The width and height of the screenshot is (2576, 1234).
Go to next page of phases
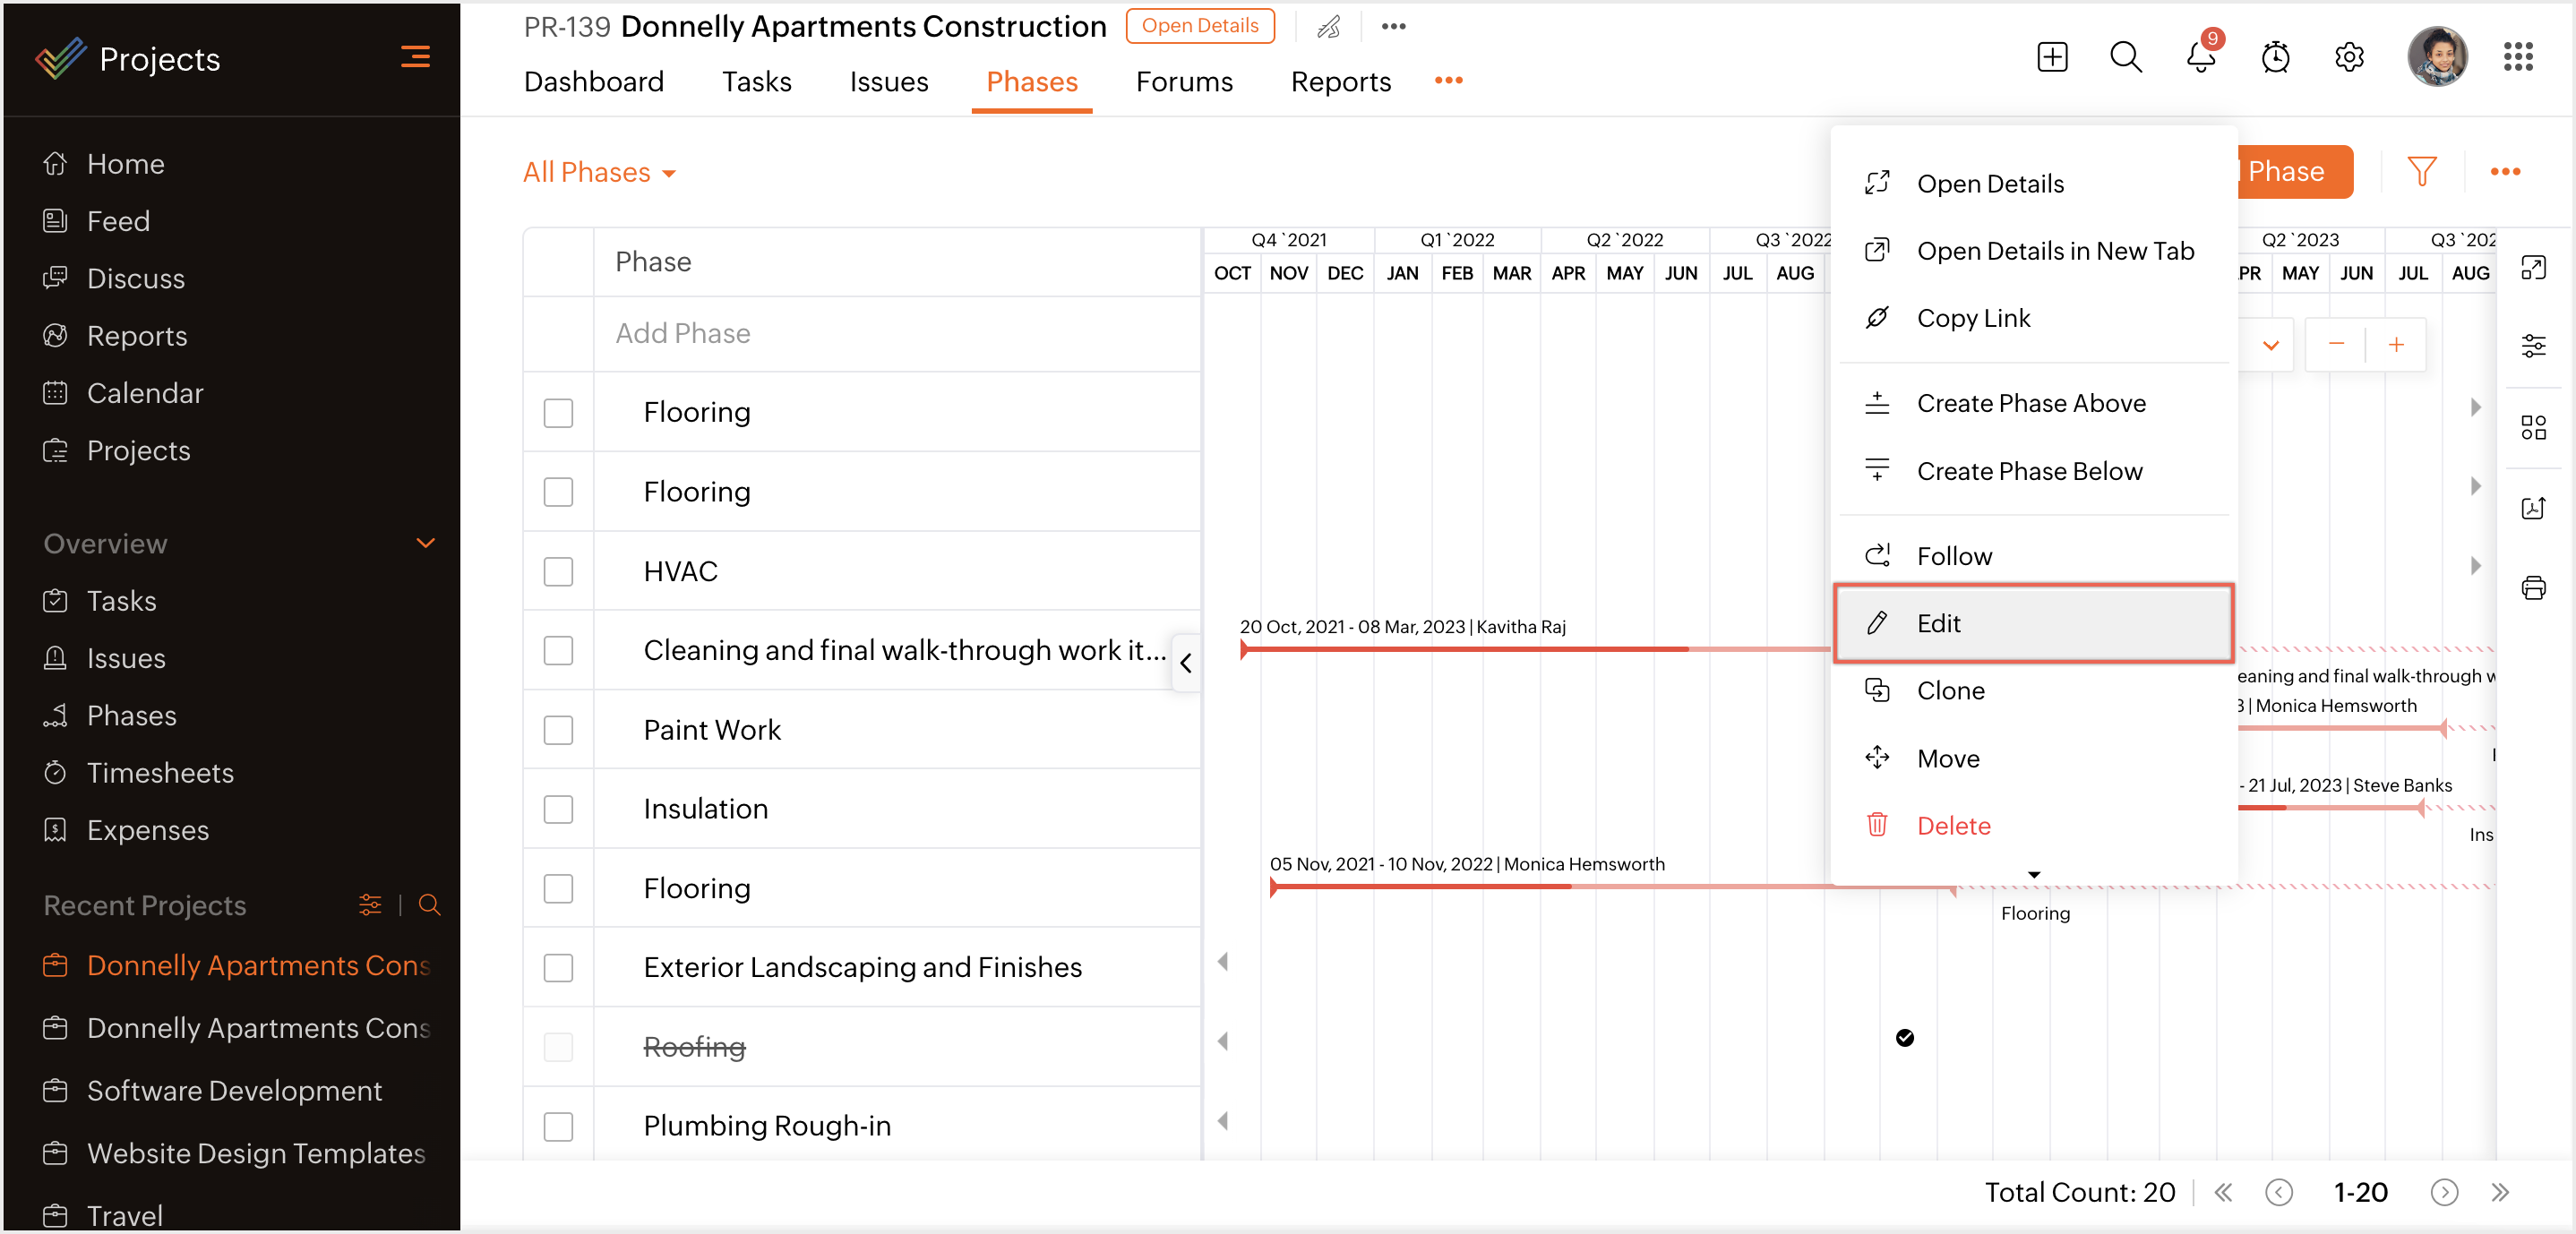pyautogui.click(x=2443, y=1192)
